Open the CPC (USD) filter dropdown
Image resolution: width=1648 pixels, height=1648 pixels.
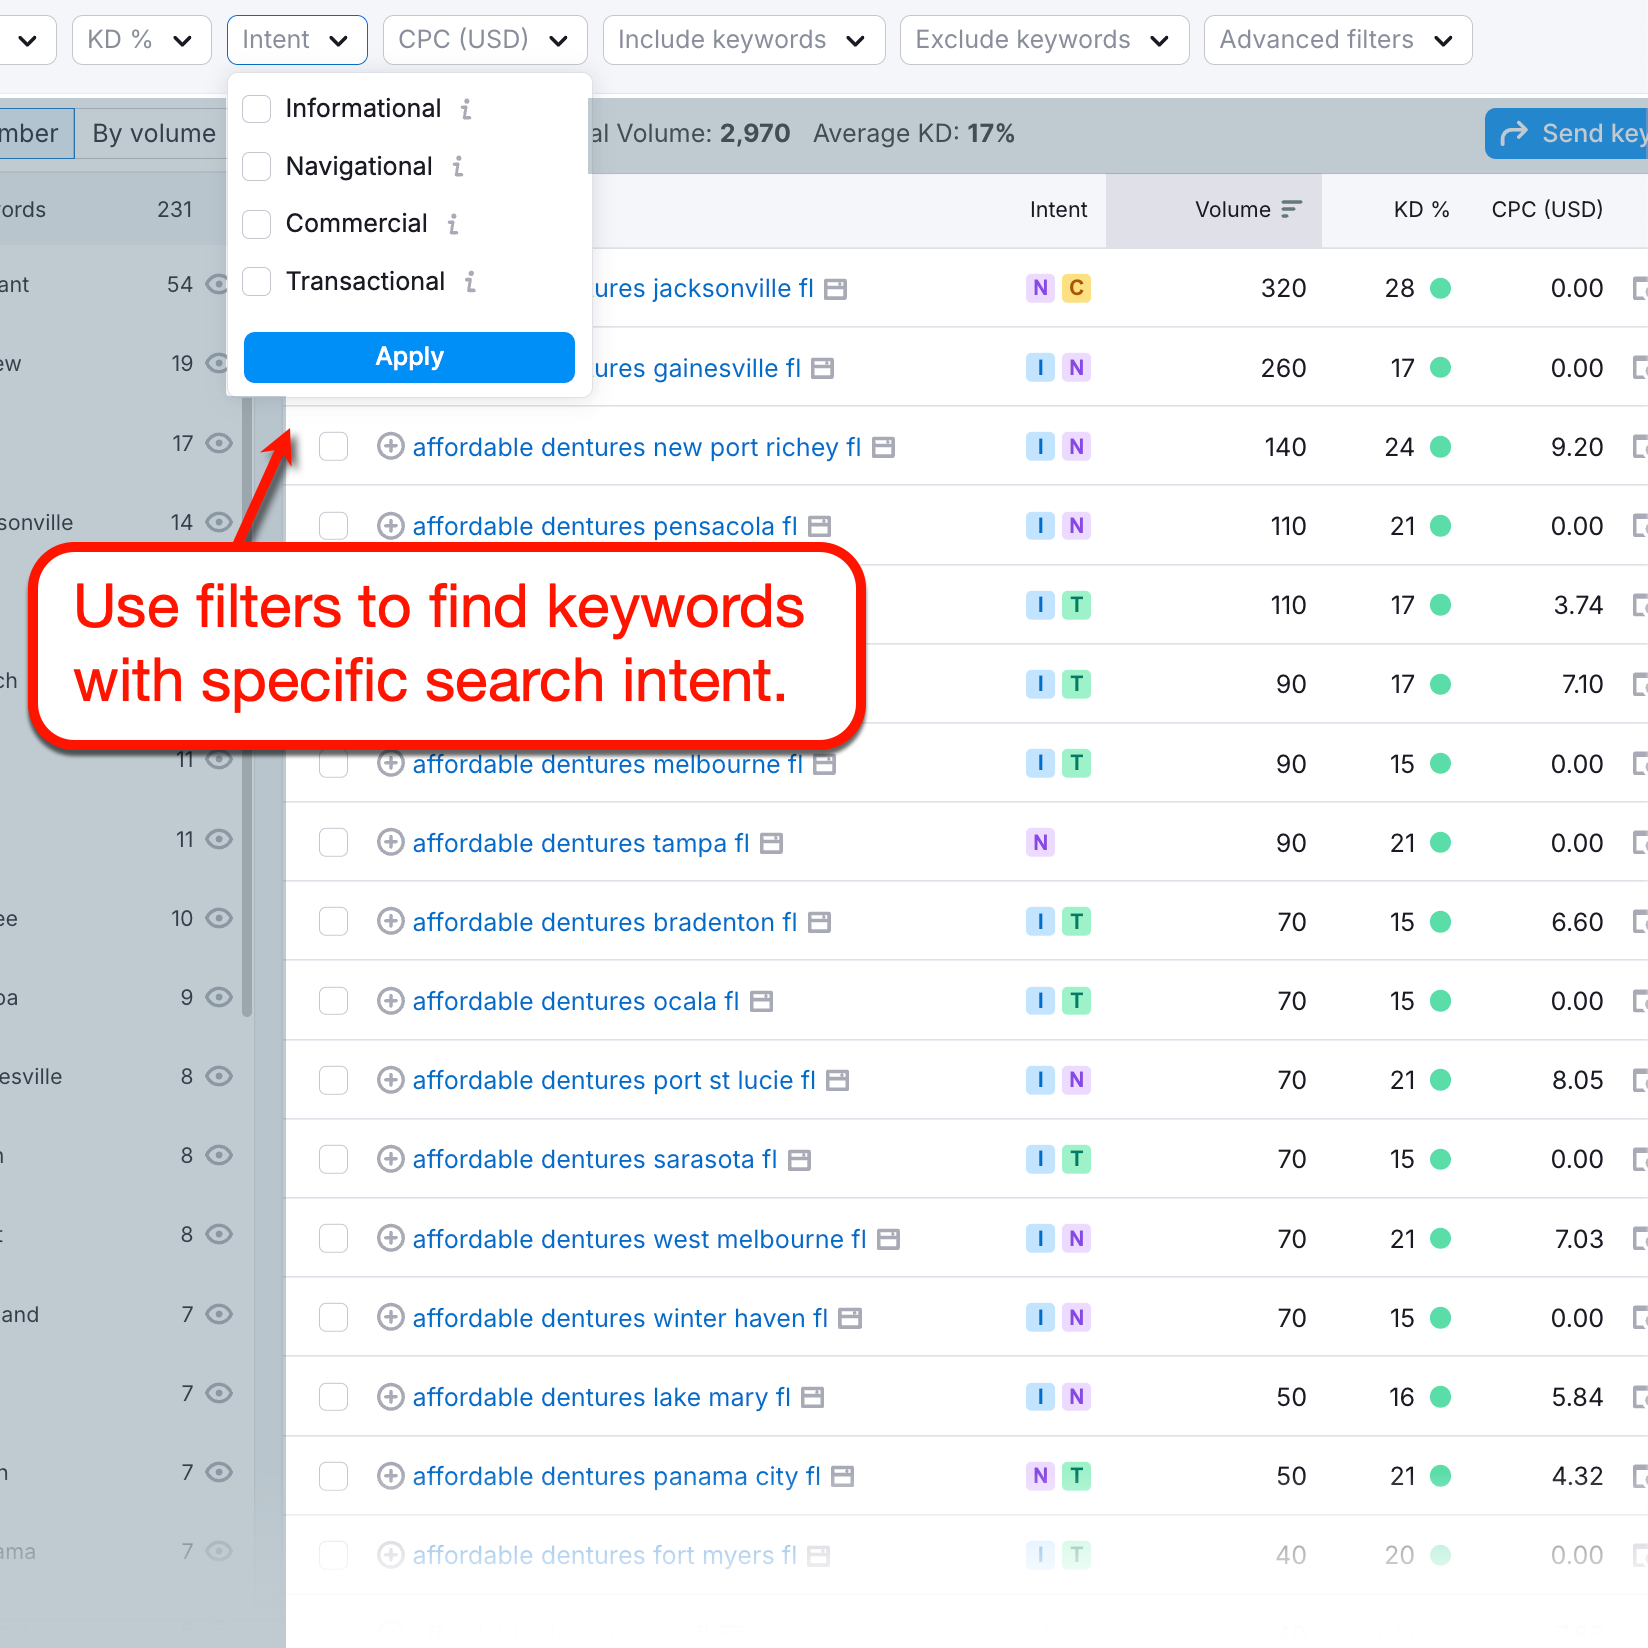(485, 40)
